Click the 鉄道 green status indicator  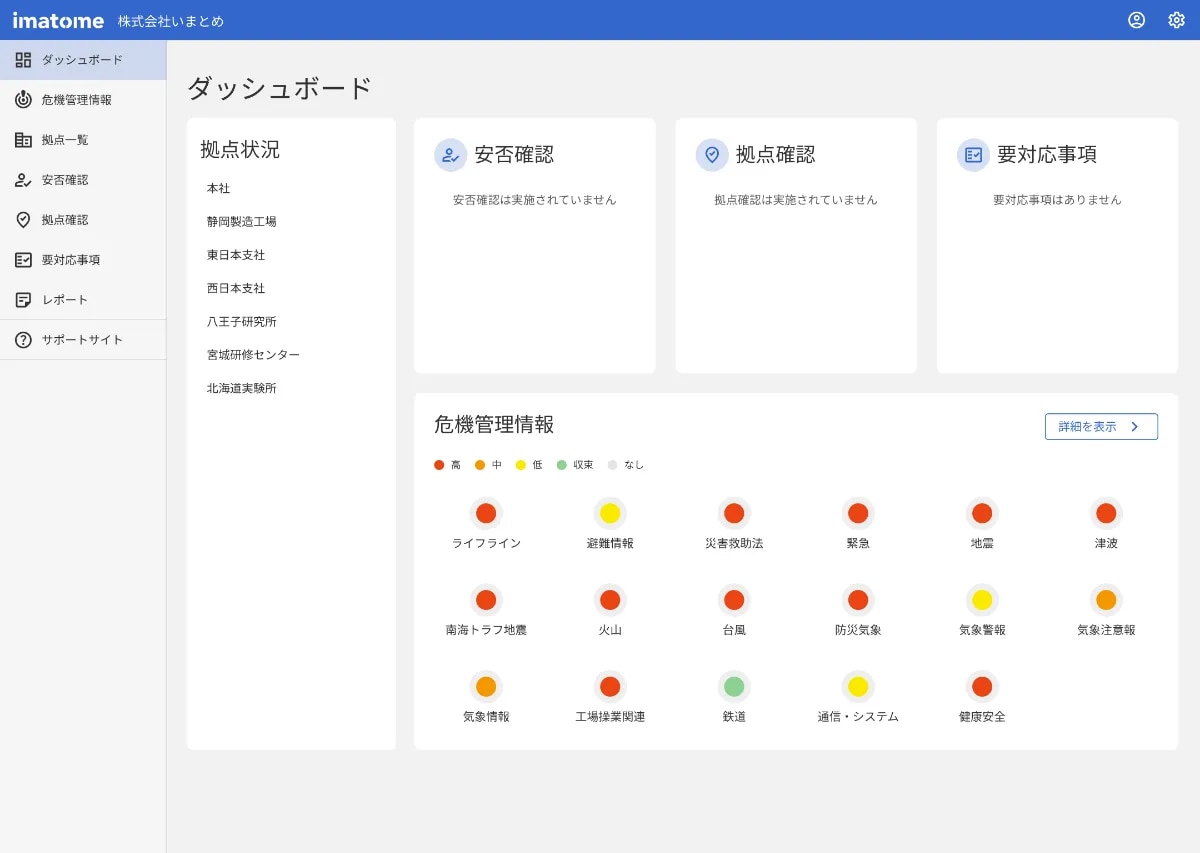734,687
